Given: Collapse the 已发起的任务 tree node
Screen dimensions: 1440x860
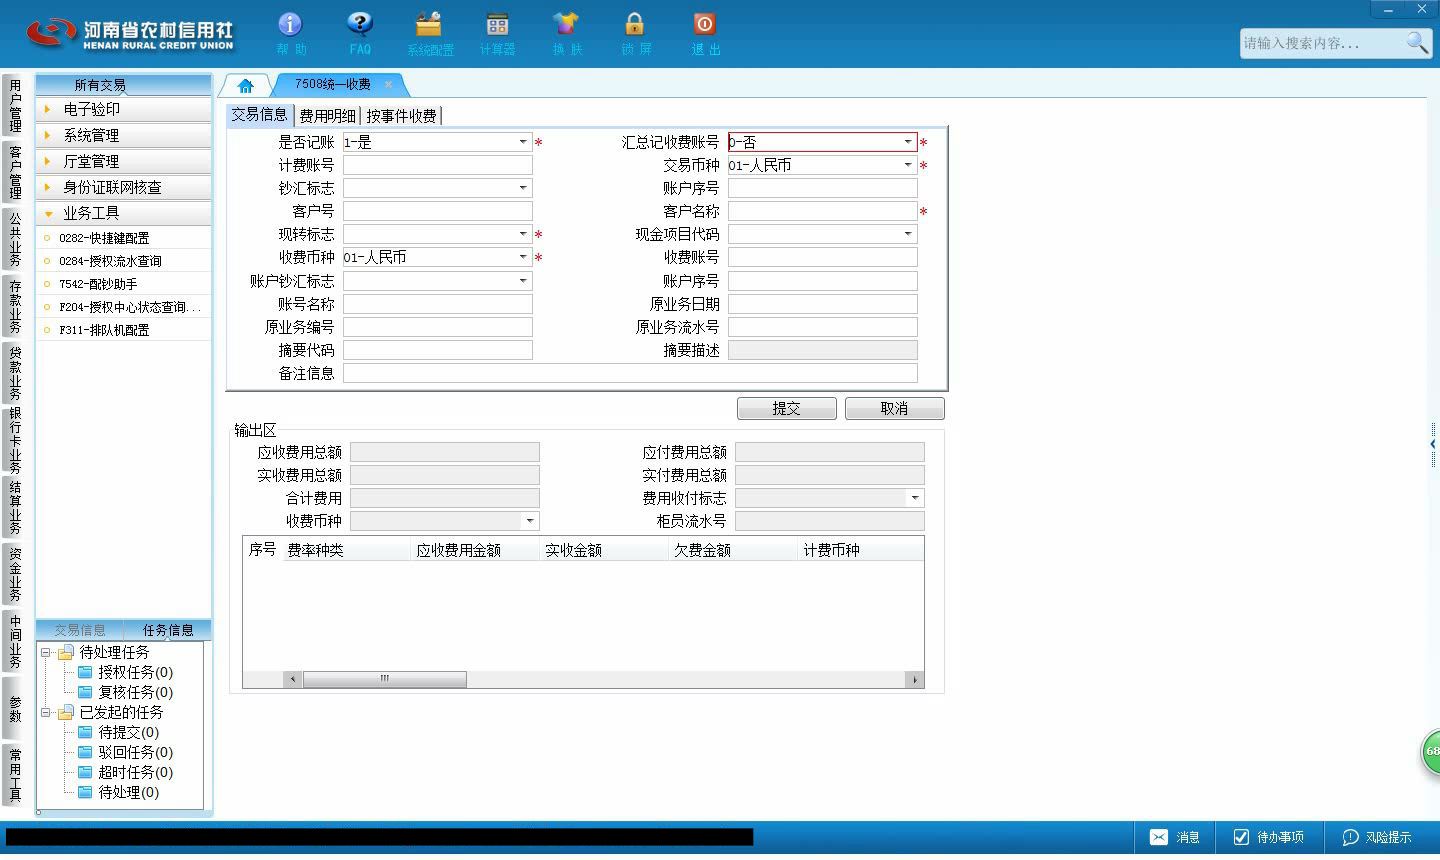Looking at the screenshot, I should click(45, 712).
